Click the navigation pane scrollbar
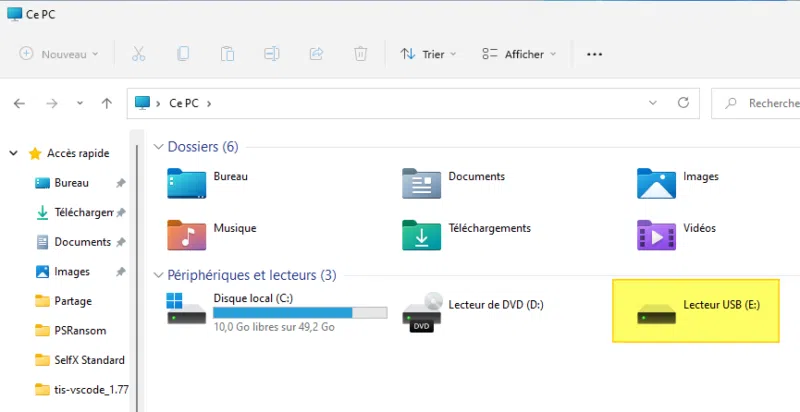The width and height of the screenshot is (800, 412). [136, 276]
